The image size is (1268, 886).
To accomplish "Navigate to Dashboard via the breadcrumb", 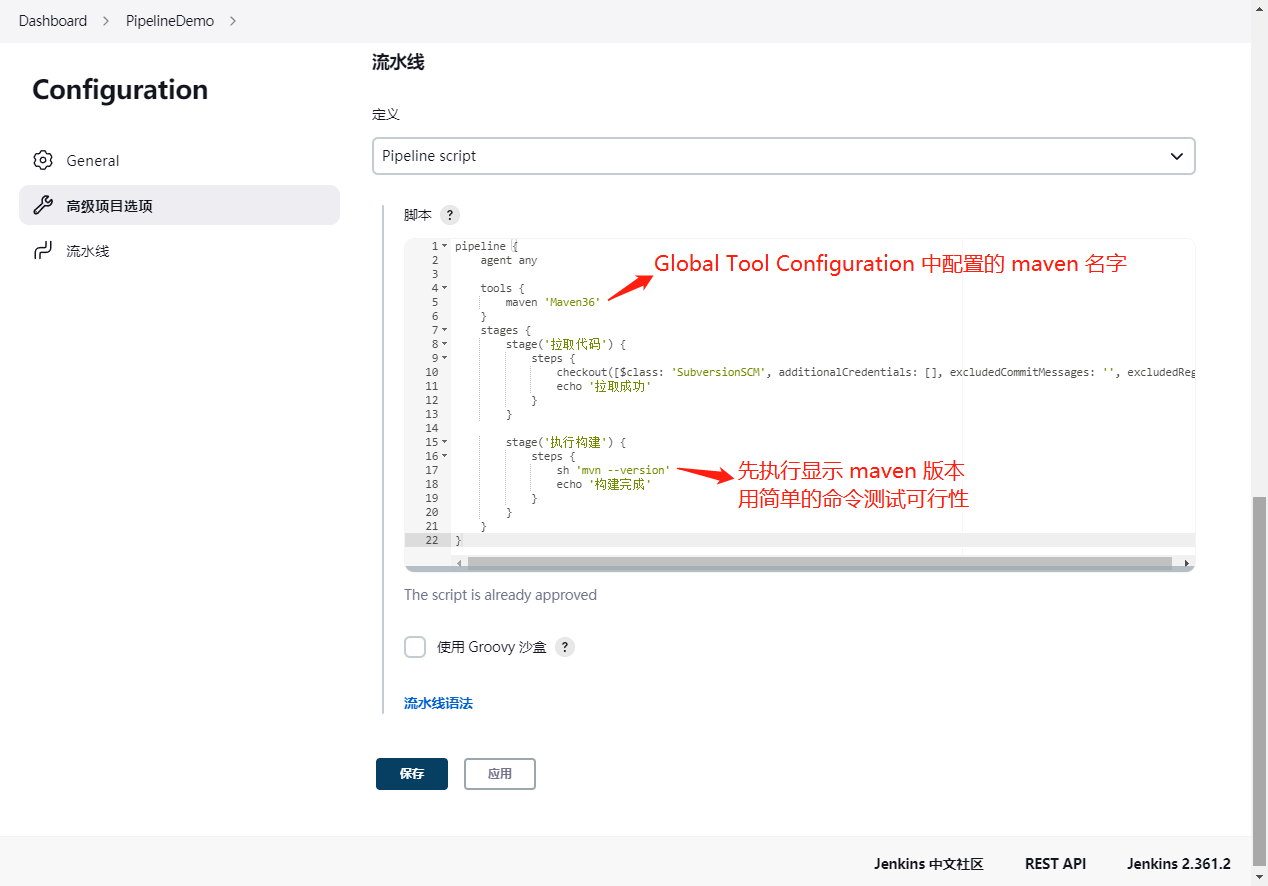I will (52, 20).
